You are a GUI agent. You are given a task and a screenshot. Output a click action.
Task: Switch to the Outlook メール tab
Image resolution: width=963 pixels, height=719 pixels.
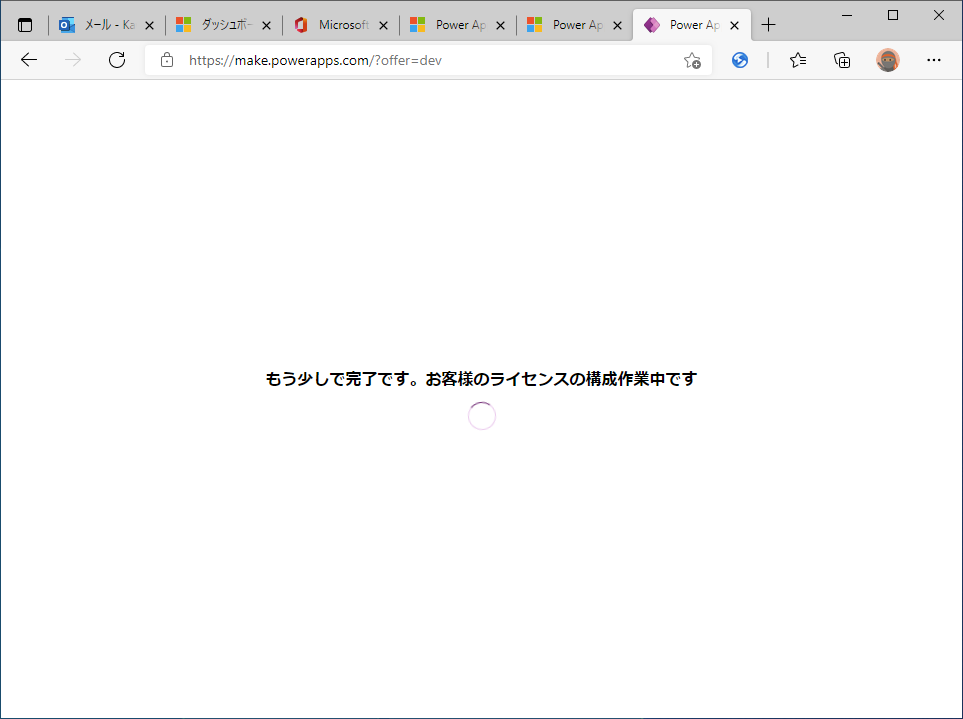[106, 25]
